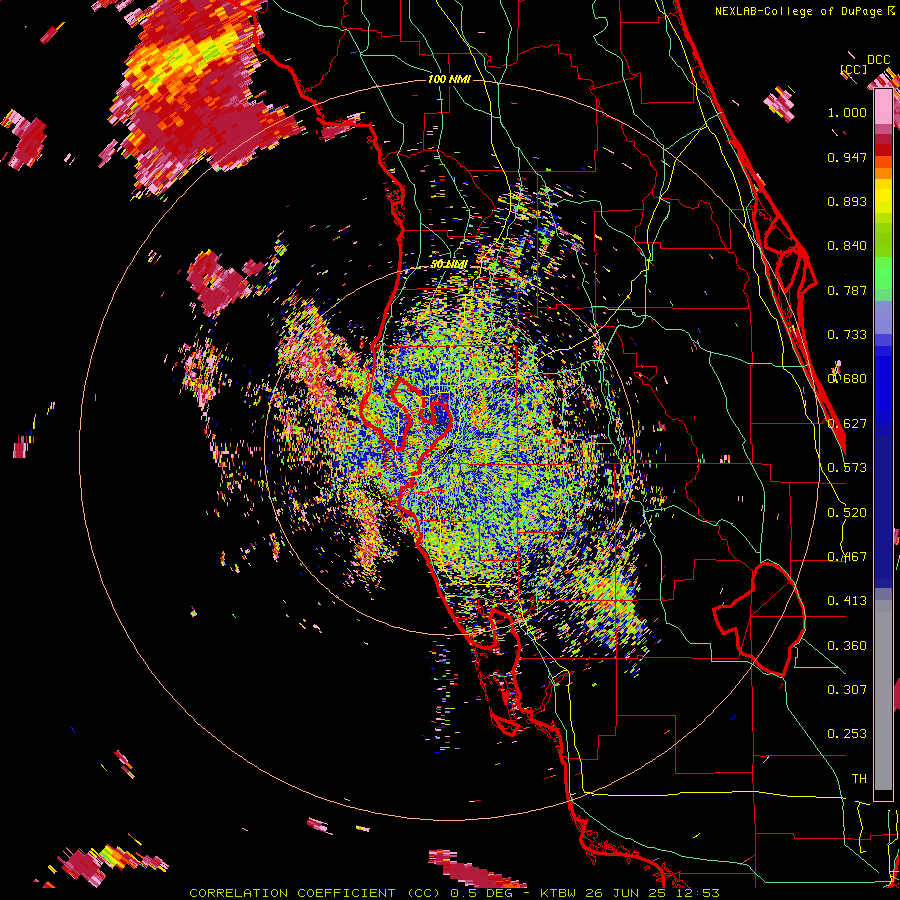Image resolution: width=900 pixels, height=900 pixels.
Task: Click the 0.947 scale value
Action: coord(847,157)
